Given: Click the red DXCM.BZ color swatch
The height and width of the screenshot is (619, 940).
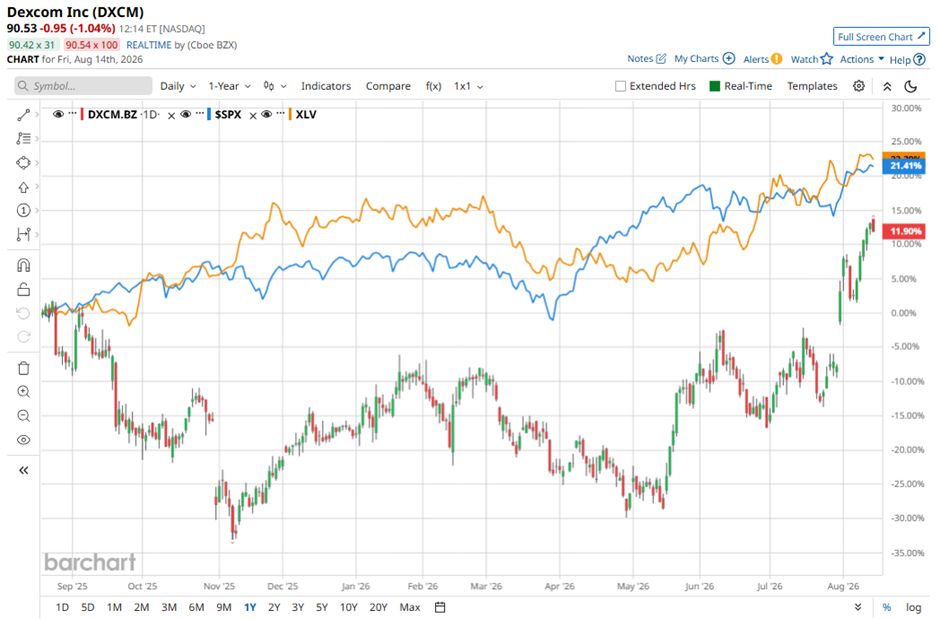Looking at the screenshot, I should 82,114.
